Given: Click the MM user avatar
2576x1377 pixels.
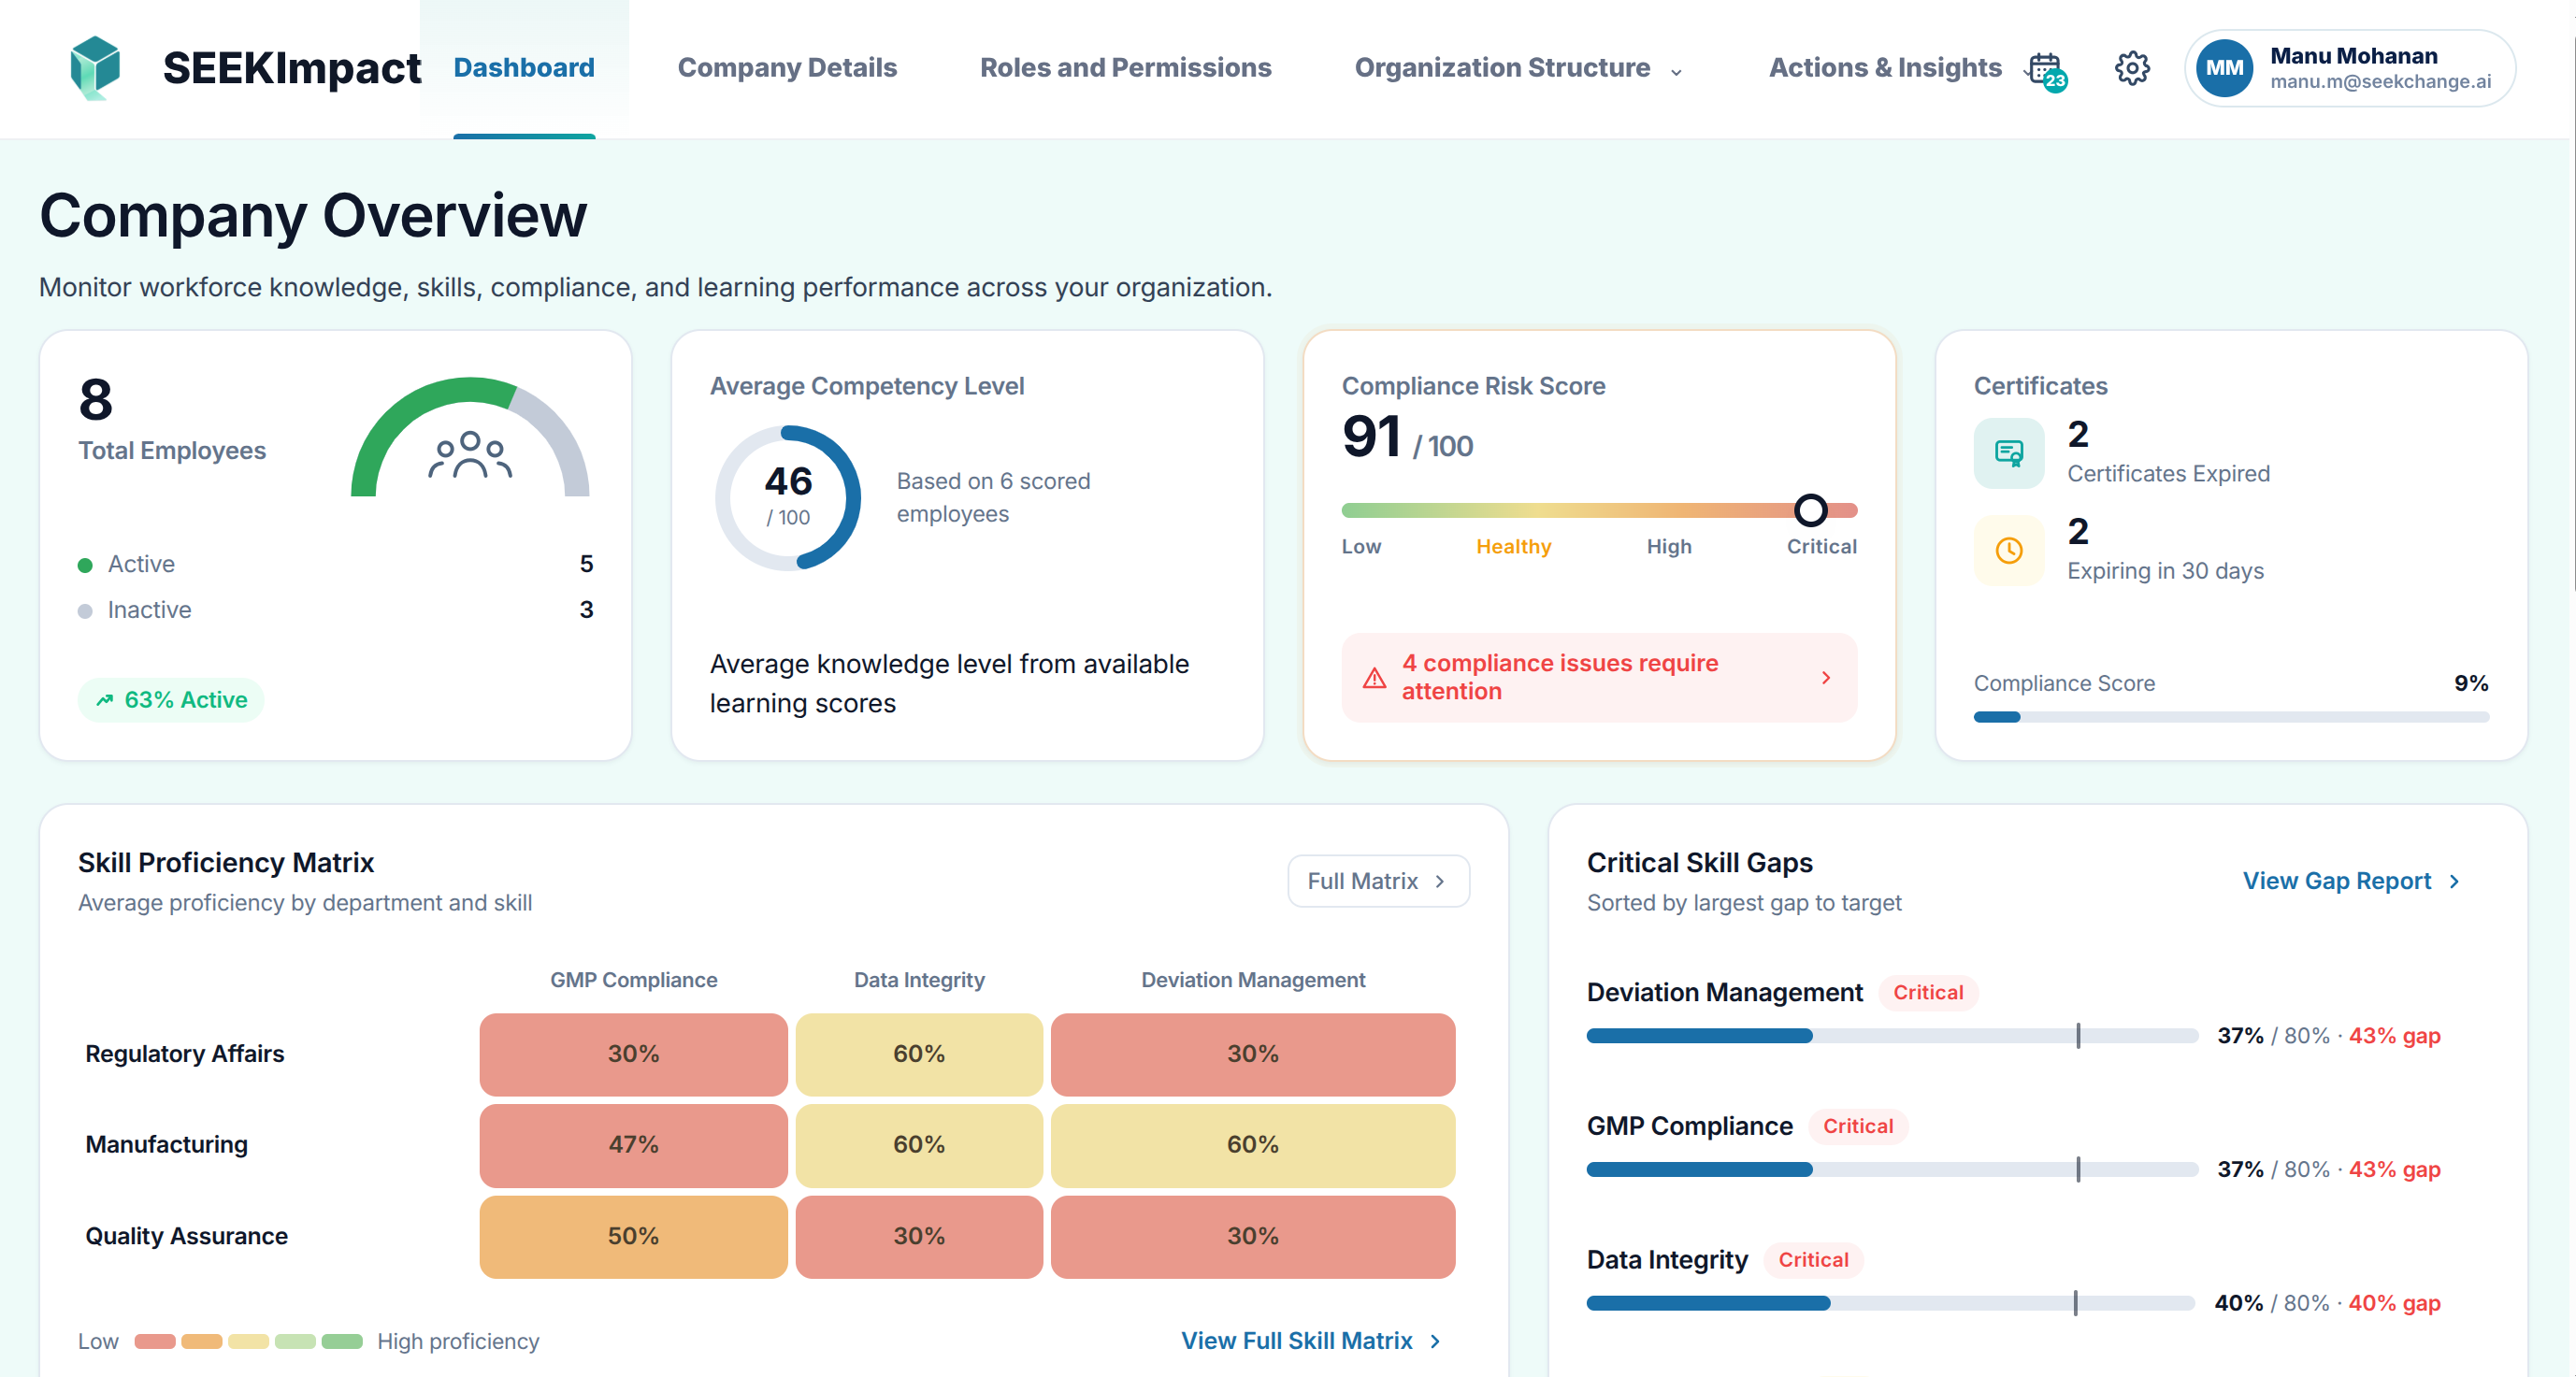Looking at the screenshot, I should [2224, 68].
